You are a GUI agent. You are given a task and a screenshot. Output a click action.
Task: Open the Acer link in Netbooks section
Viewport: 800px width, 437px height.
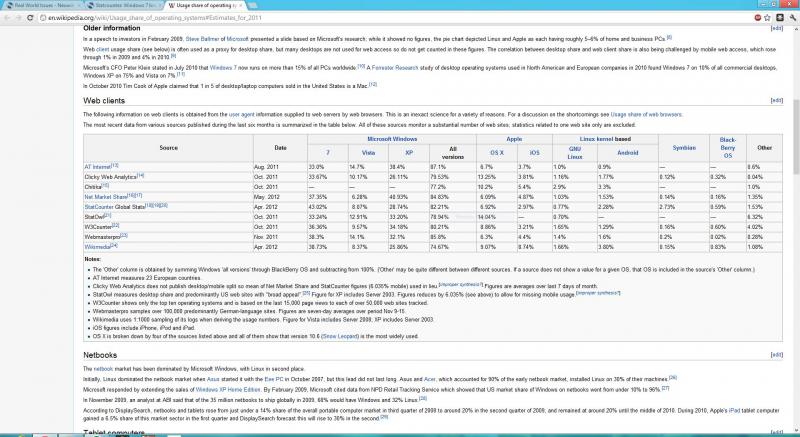tap(430, 379)
